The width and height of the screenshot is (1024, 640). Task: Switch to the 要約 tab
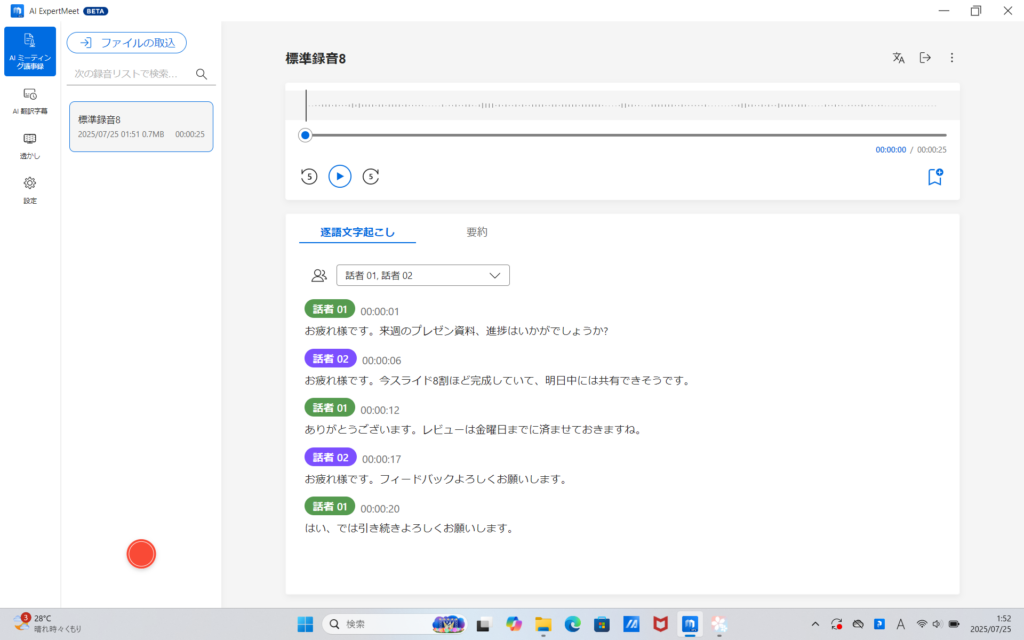click(477, 231)
